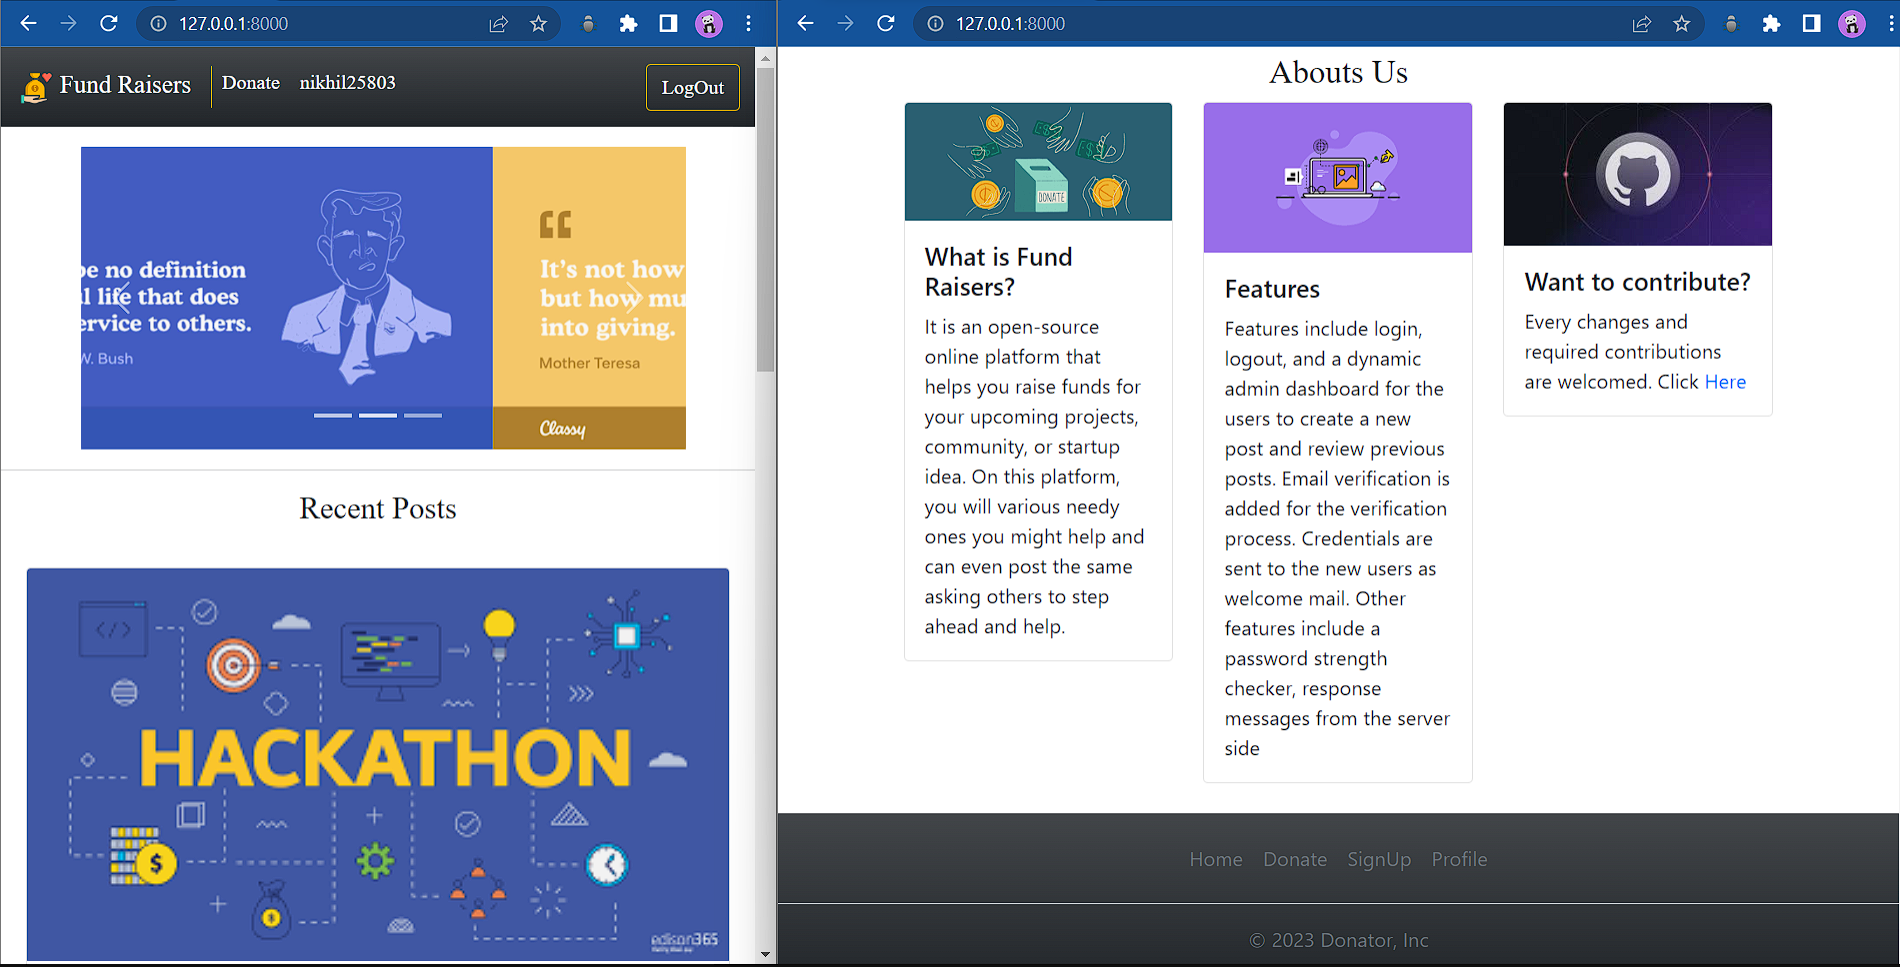The width and height of the screenshot is (1900, 967).
Task: Click left page scrollbar down arrow
Action: (766, 955)
